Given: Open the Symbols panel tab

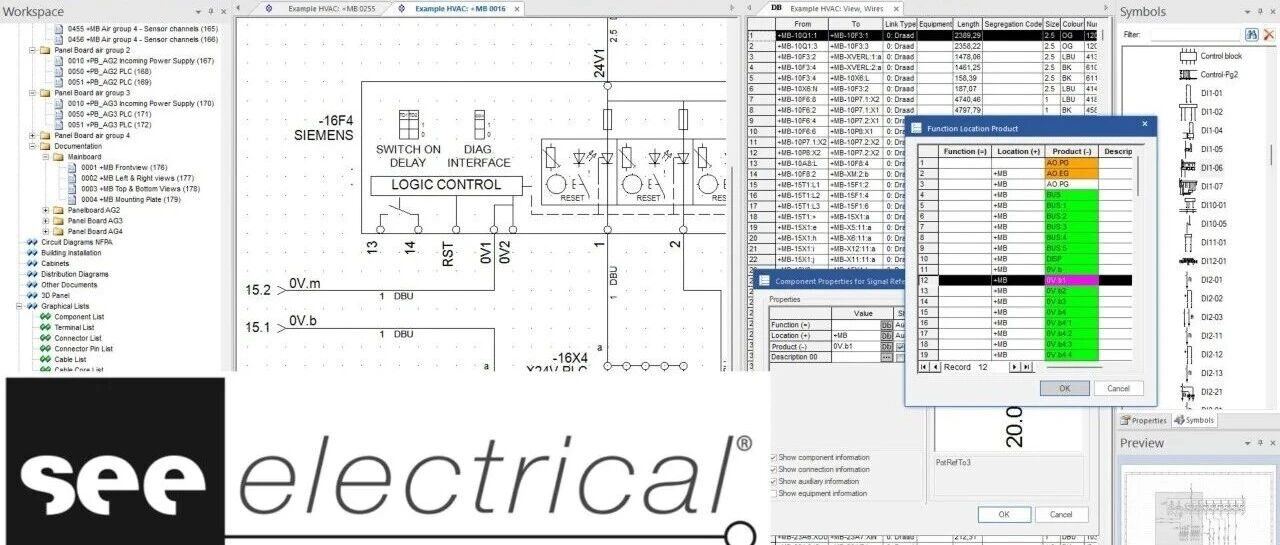Looking at the screenshot, I should [1194, 420].
